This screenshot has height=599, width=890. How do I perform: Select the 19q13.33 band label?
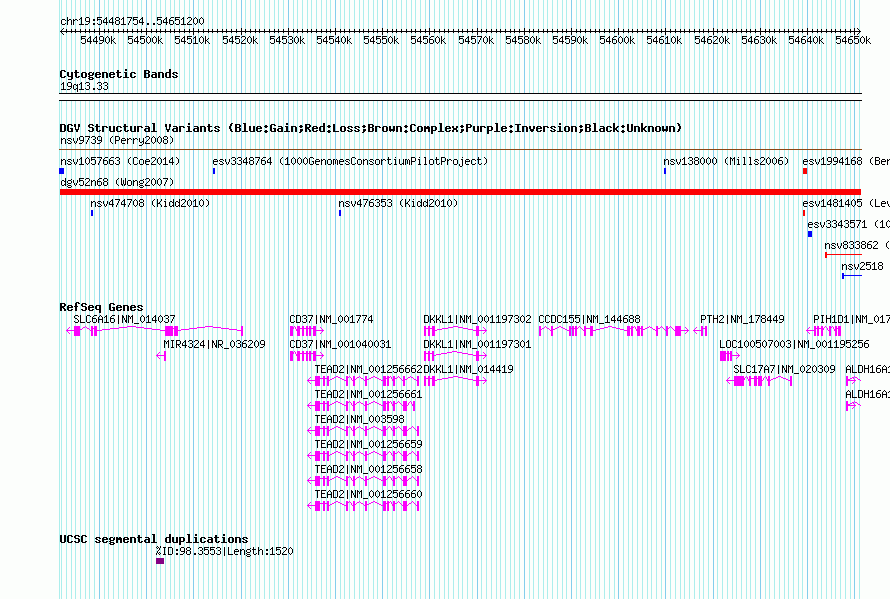[x=84, y=86]
